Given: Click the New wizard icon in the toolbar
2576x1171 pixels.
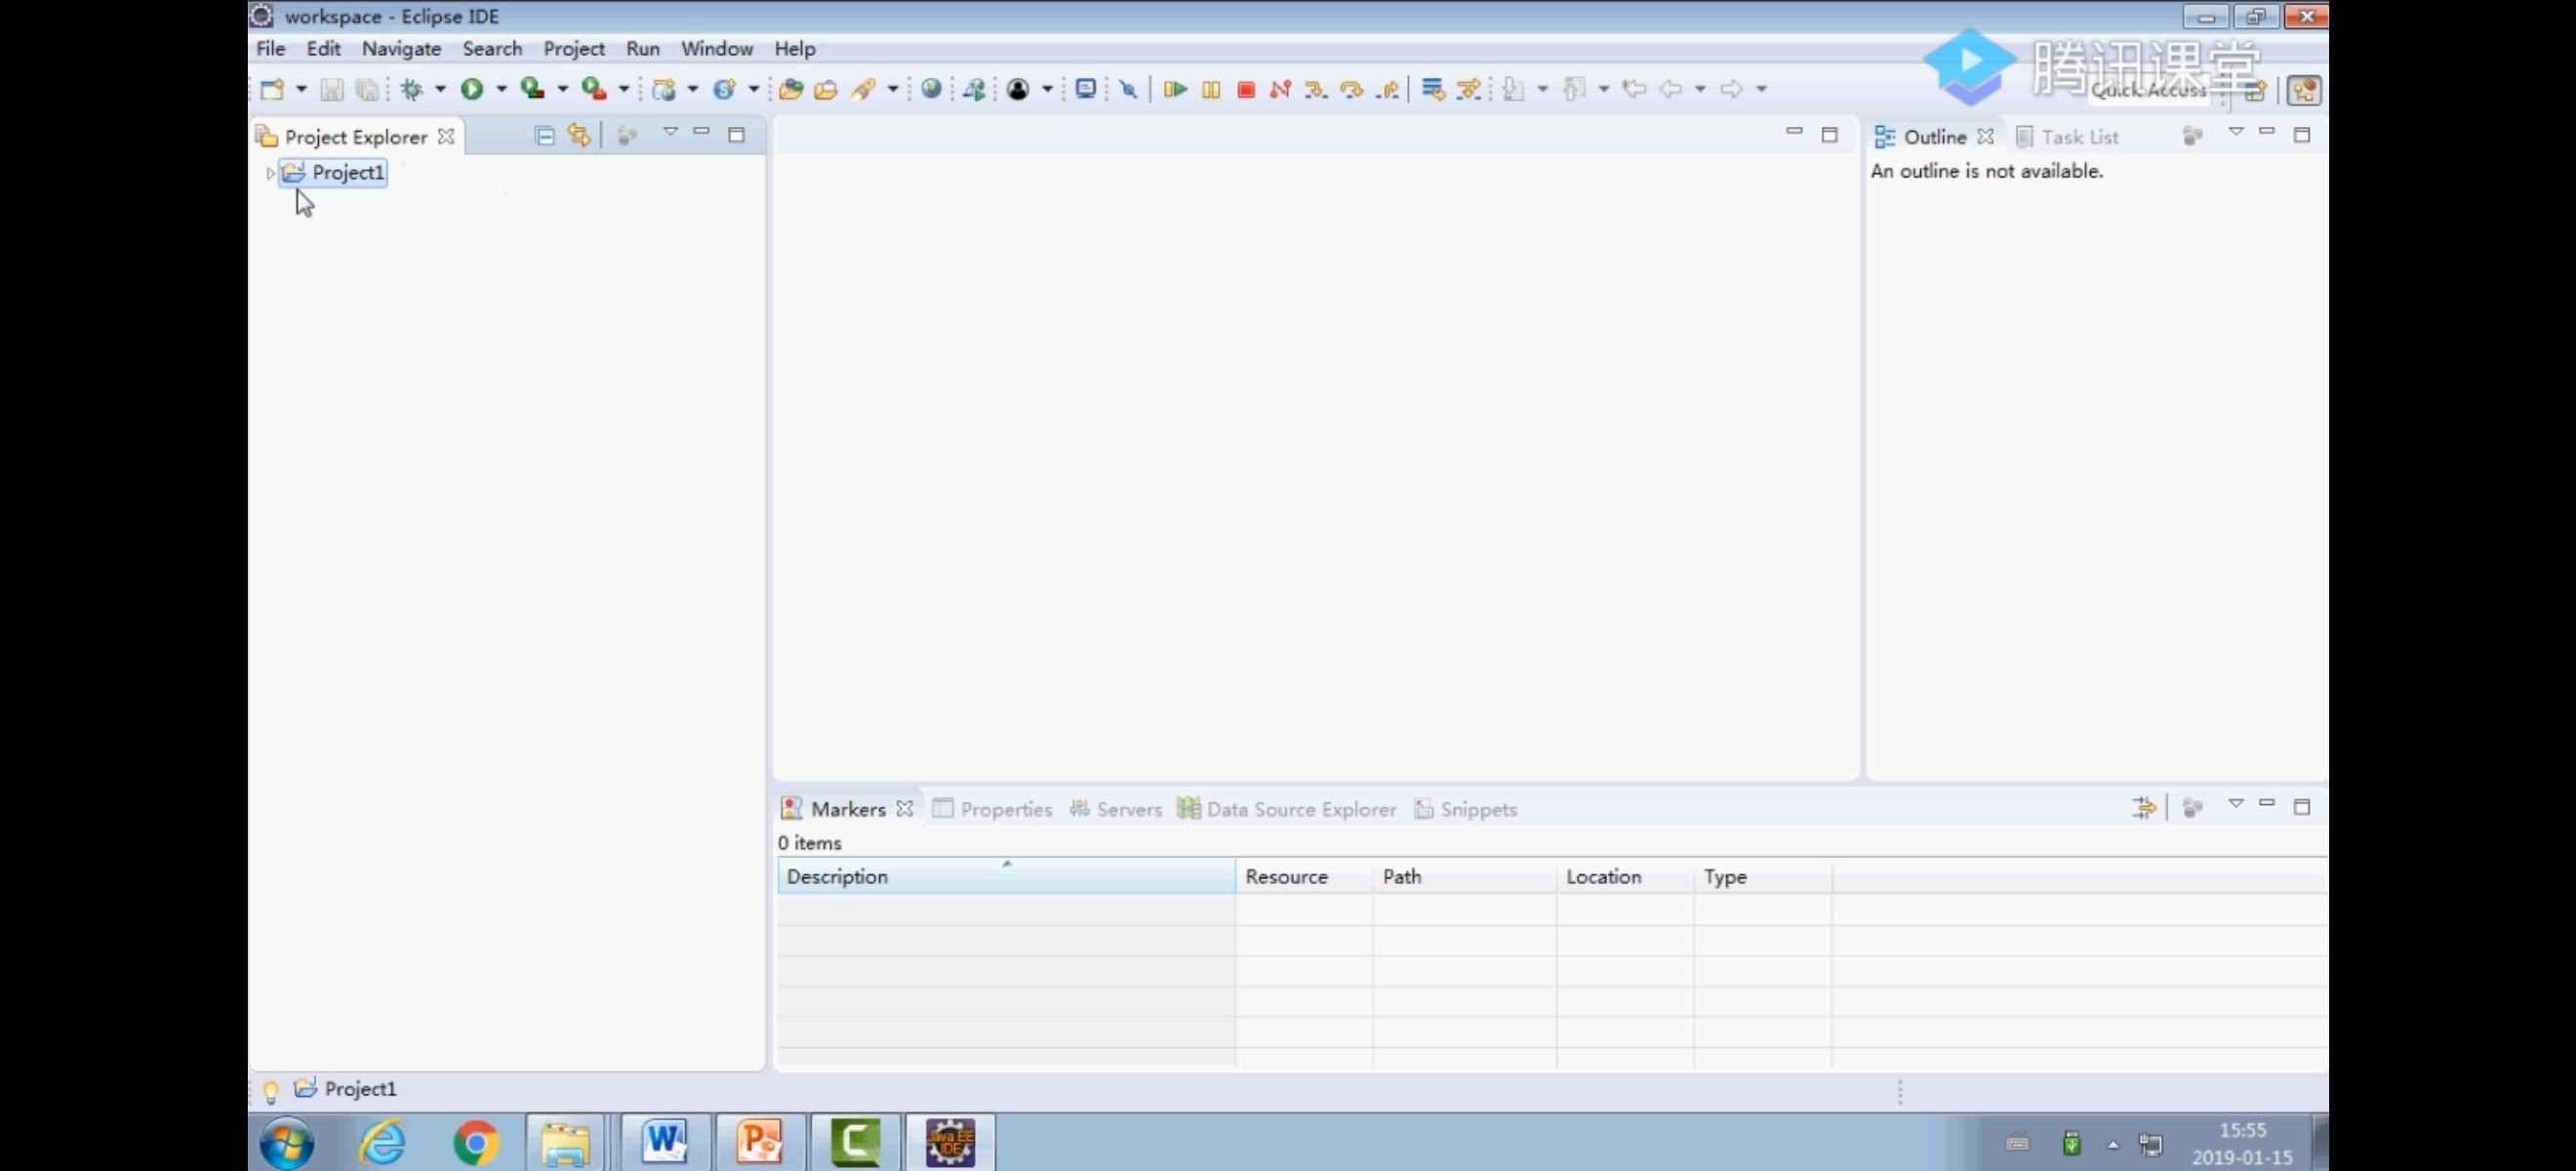Looking at the screenshot, I should click(x=272, y=89).
